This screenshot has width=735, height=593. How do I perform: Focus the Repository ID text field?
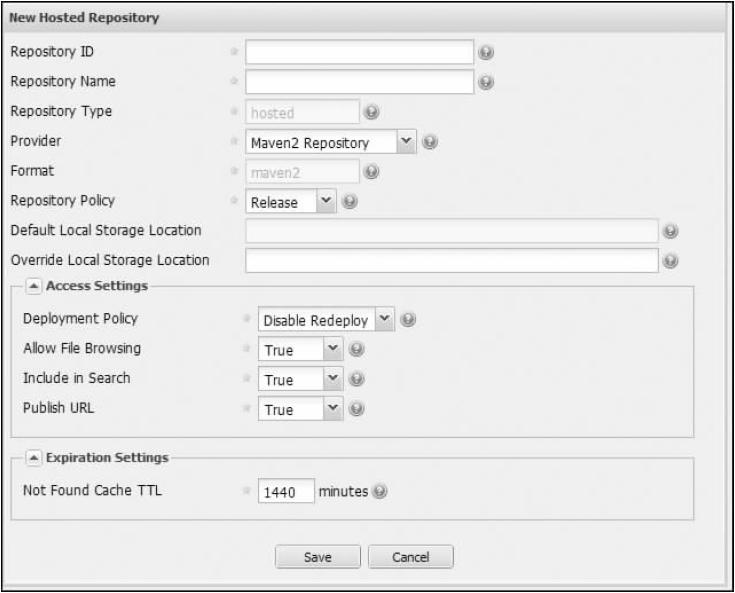pyautogui.click(x=359, y=52)
